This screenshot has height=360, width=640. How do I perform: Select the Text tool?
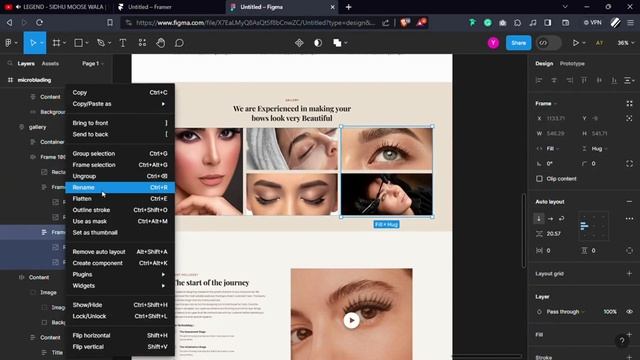click(122, 43)
